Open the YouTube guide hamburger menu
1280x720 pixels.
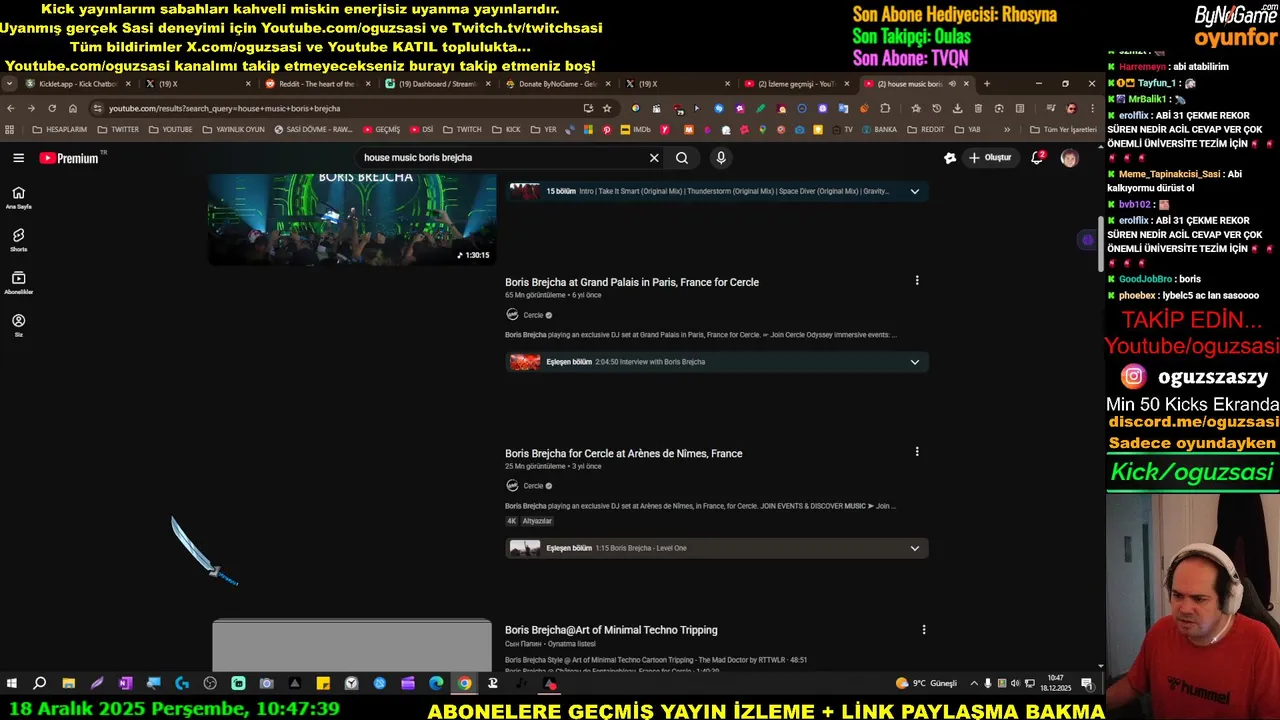click(18, 158)
